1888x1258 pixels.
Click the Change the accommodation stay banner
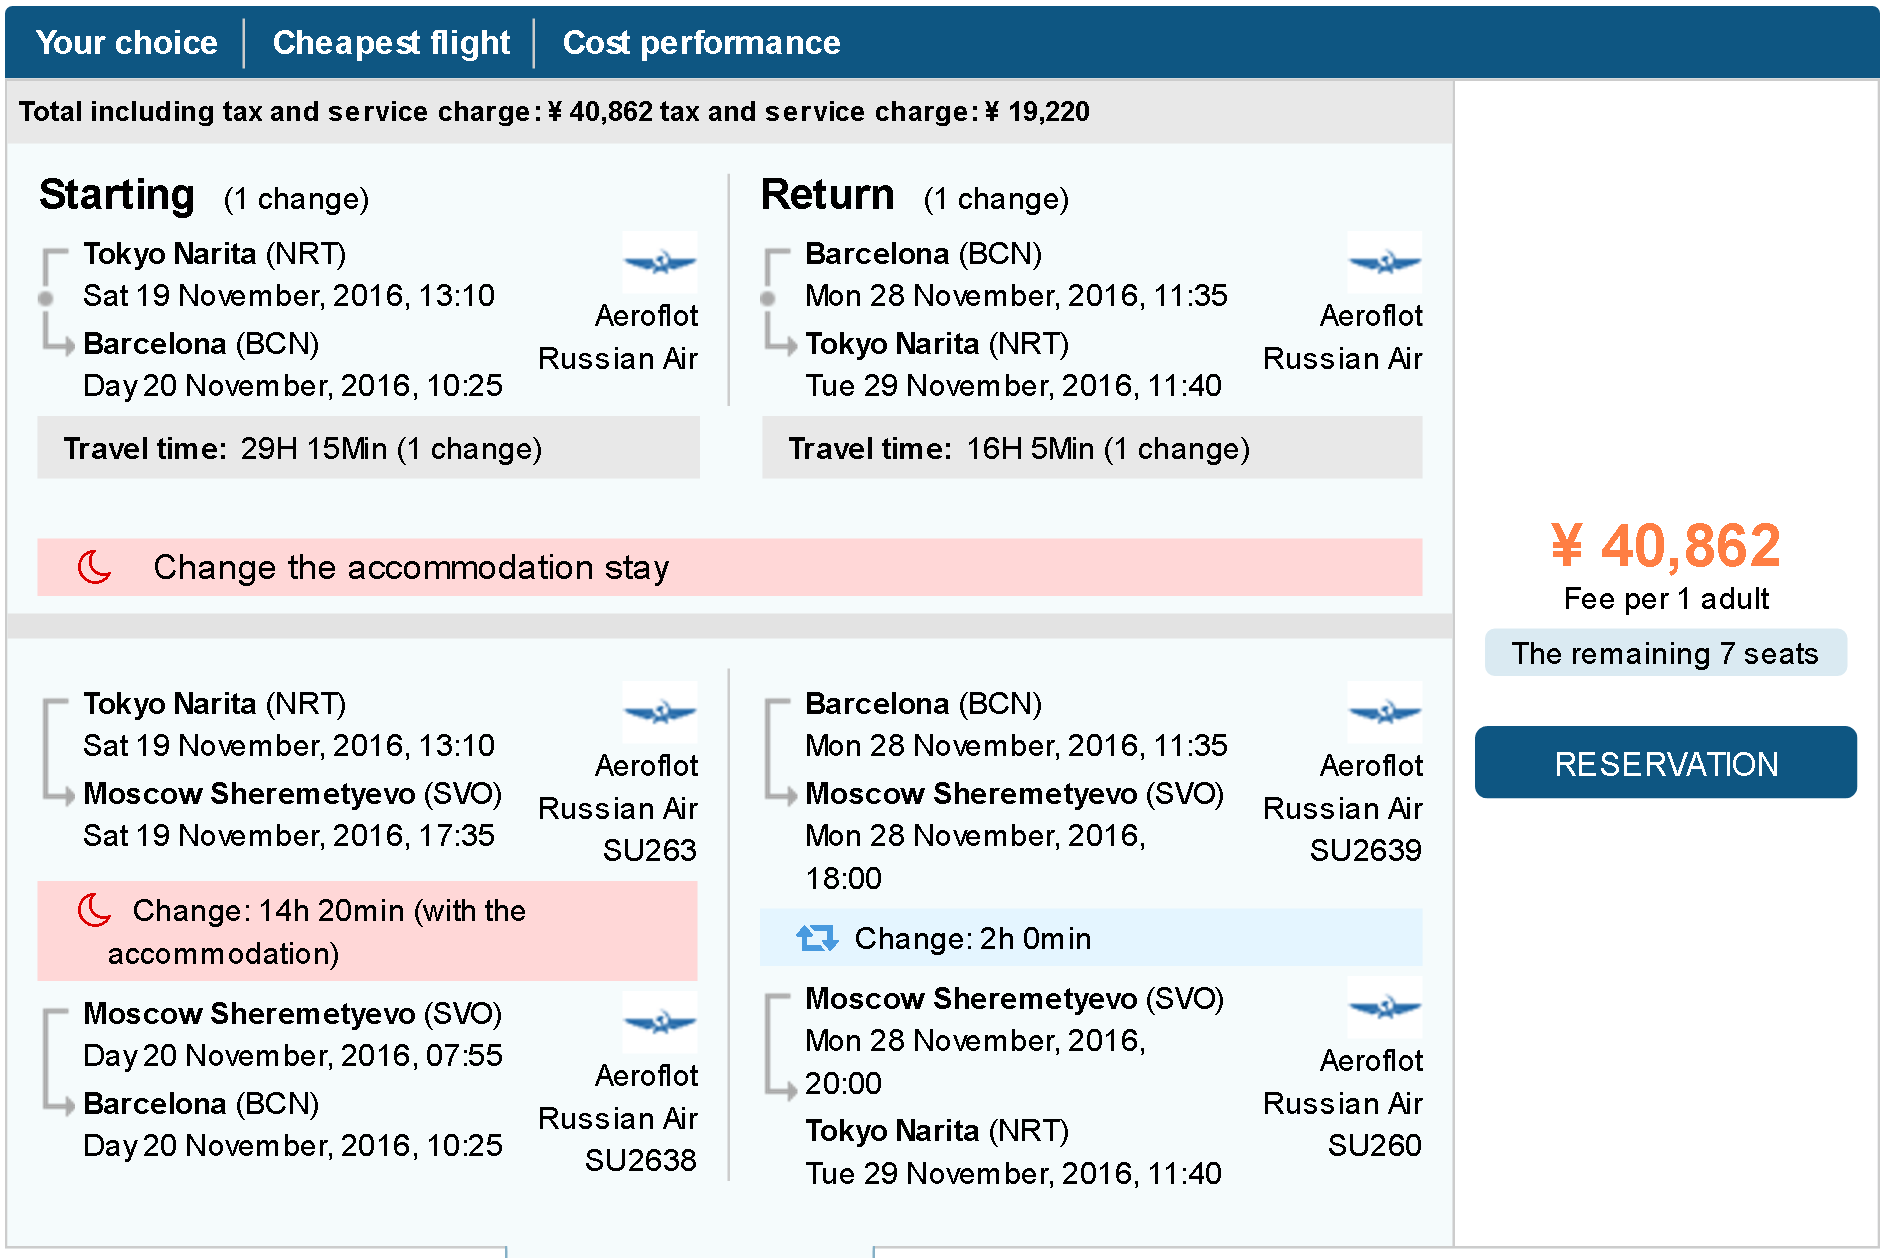click(x=730, y=567)
